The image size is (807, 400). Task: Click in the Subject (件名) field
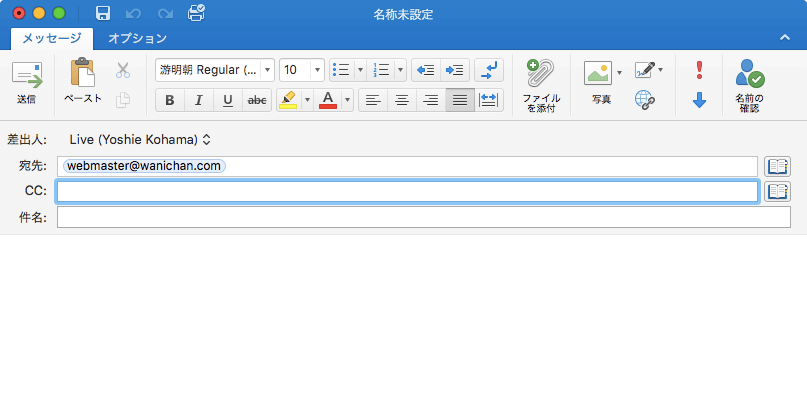coord(424,217)
